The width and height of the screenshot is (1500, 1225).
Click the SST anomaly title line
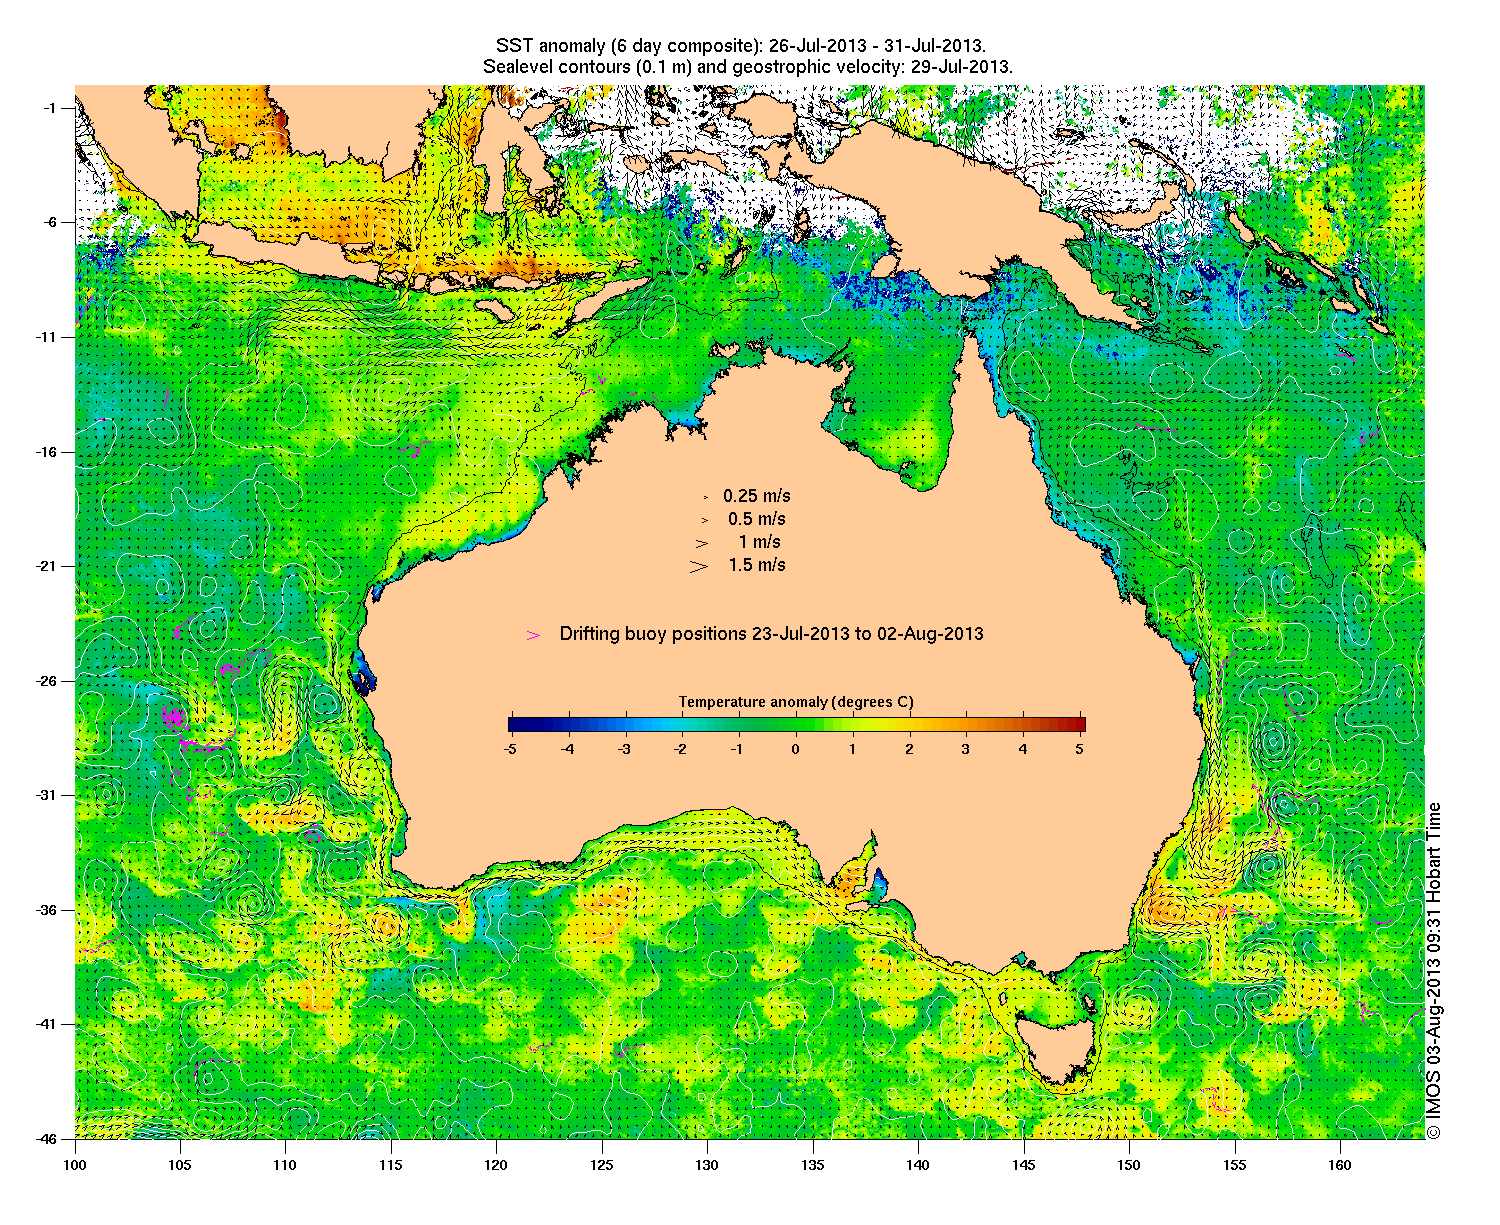point(740,46)
